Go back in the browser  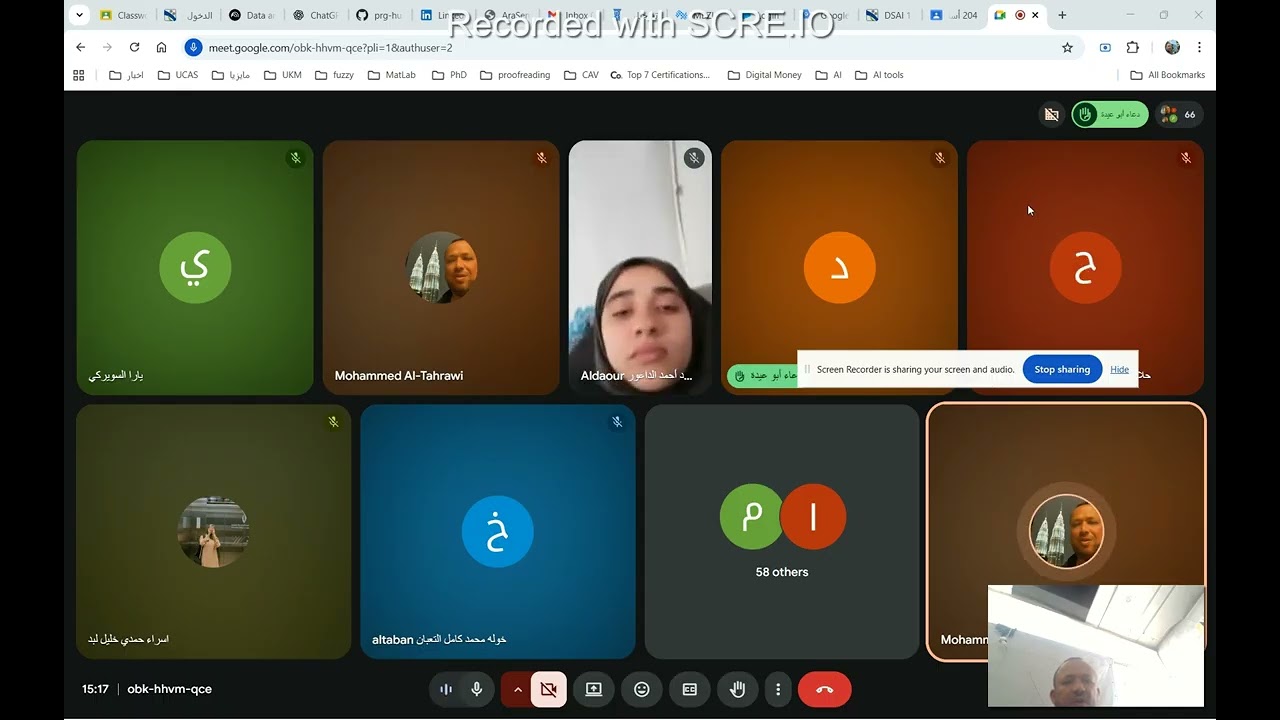(81, 47)
